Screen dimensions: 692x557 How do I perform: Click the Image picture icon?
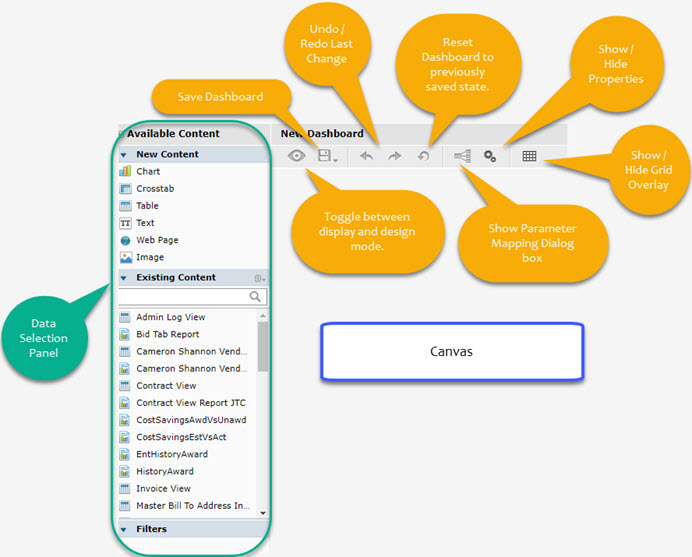coord(126,257)
